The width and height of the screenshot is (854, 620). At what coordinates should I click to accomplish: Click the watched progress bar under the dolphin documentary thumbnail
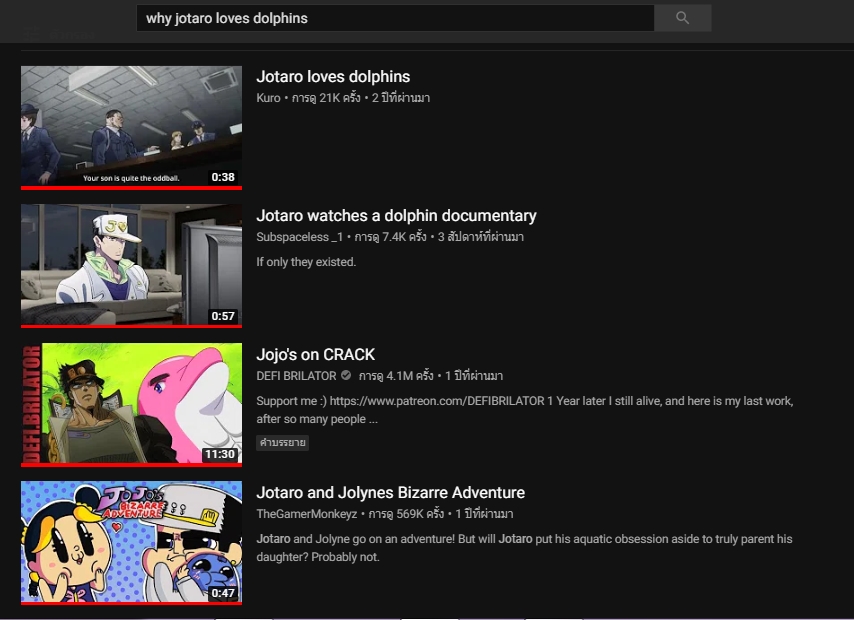(131, 326)
